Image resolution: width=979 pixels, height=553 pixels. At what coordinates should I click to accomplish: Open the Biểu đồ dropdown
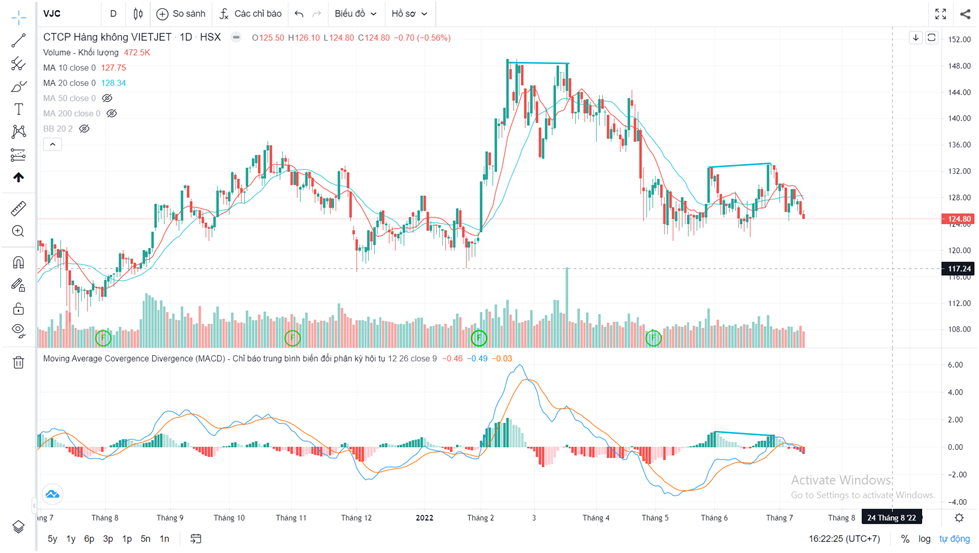355,14
